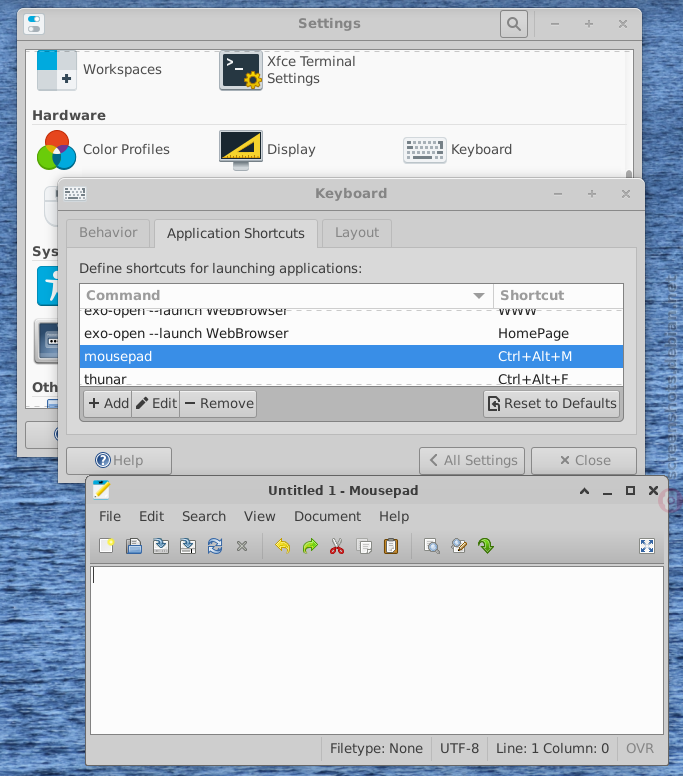Open Keyboard item in Settings Hardware section
The image size is (683, 776).
457,149
